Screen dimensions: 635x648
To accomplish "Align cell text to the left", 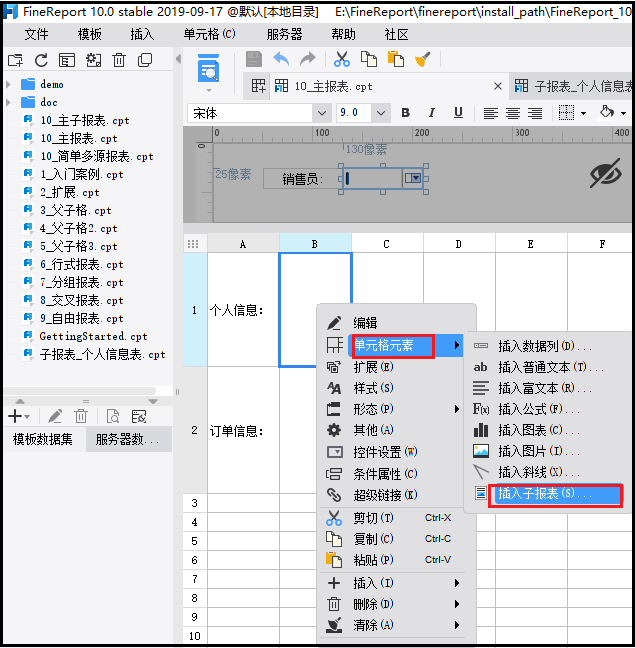I will (490, 113).
